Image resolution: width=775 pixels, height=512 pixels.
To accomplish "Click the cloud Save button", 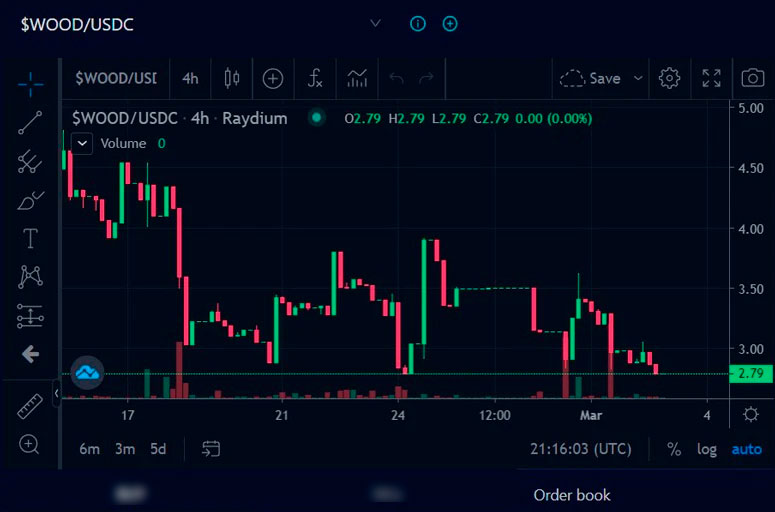I will click(590, 79).
